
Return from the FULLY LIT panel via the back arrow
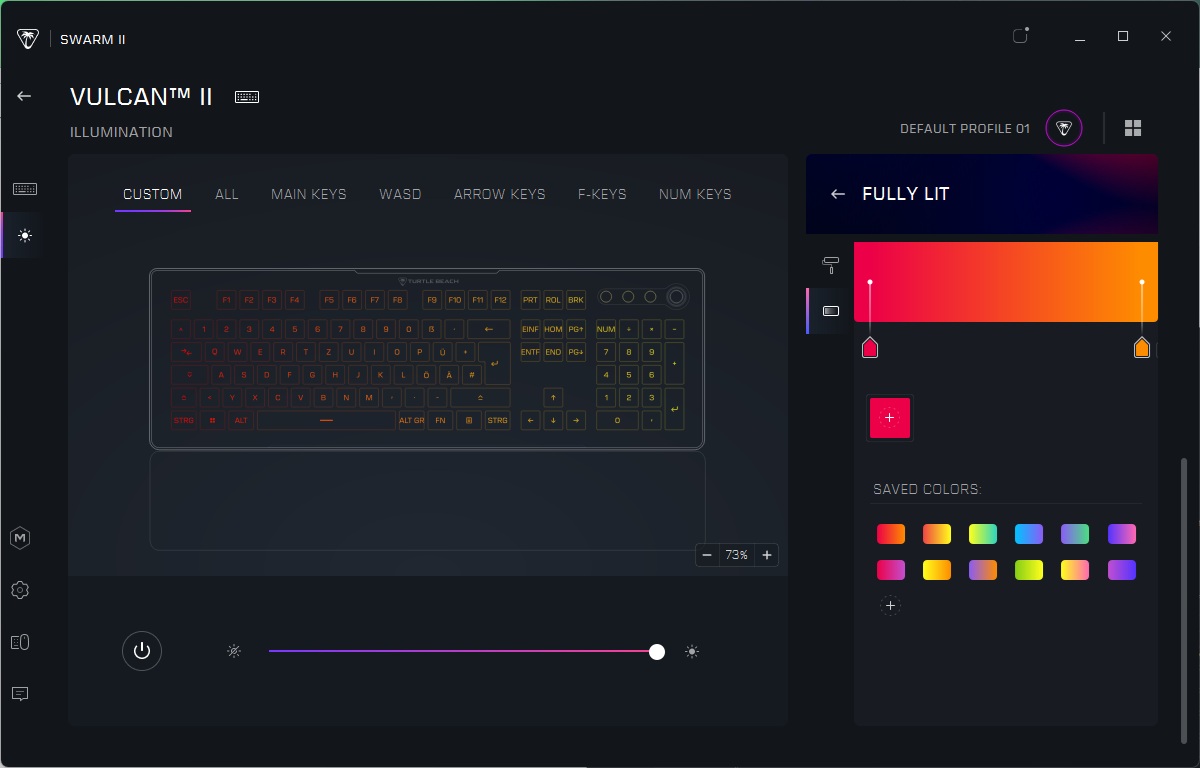tap(838, 194)
